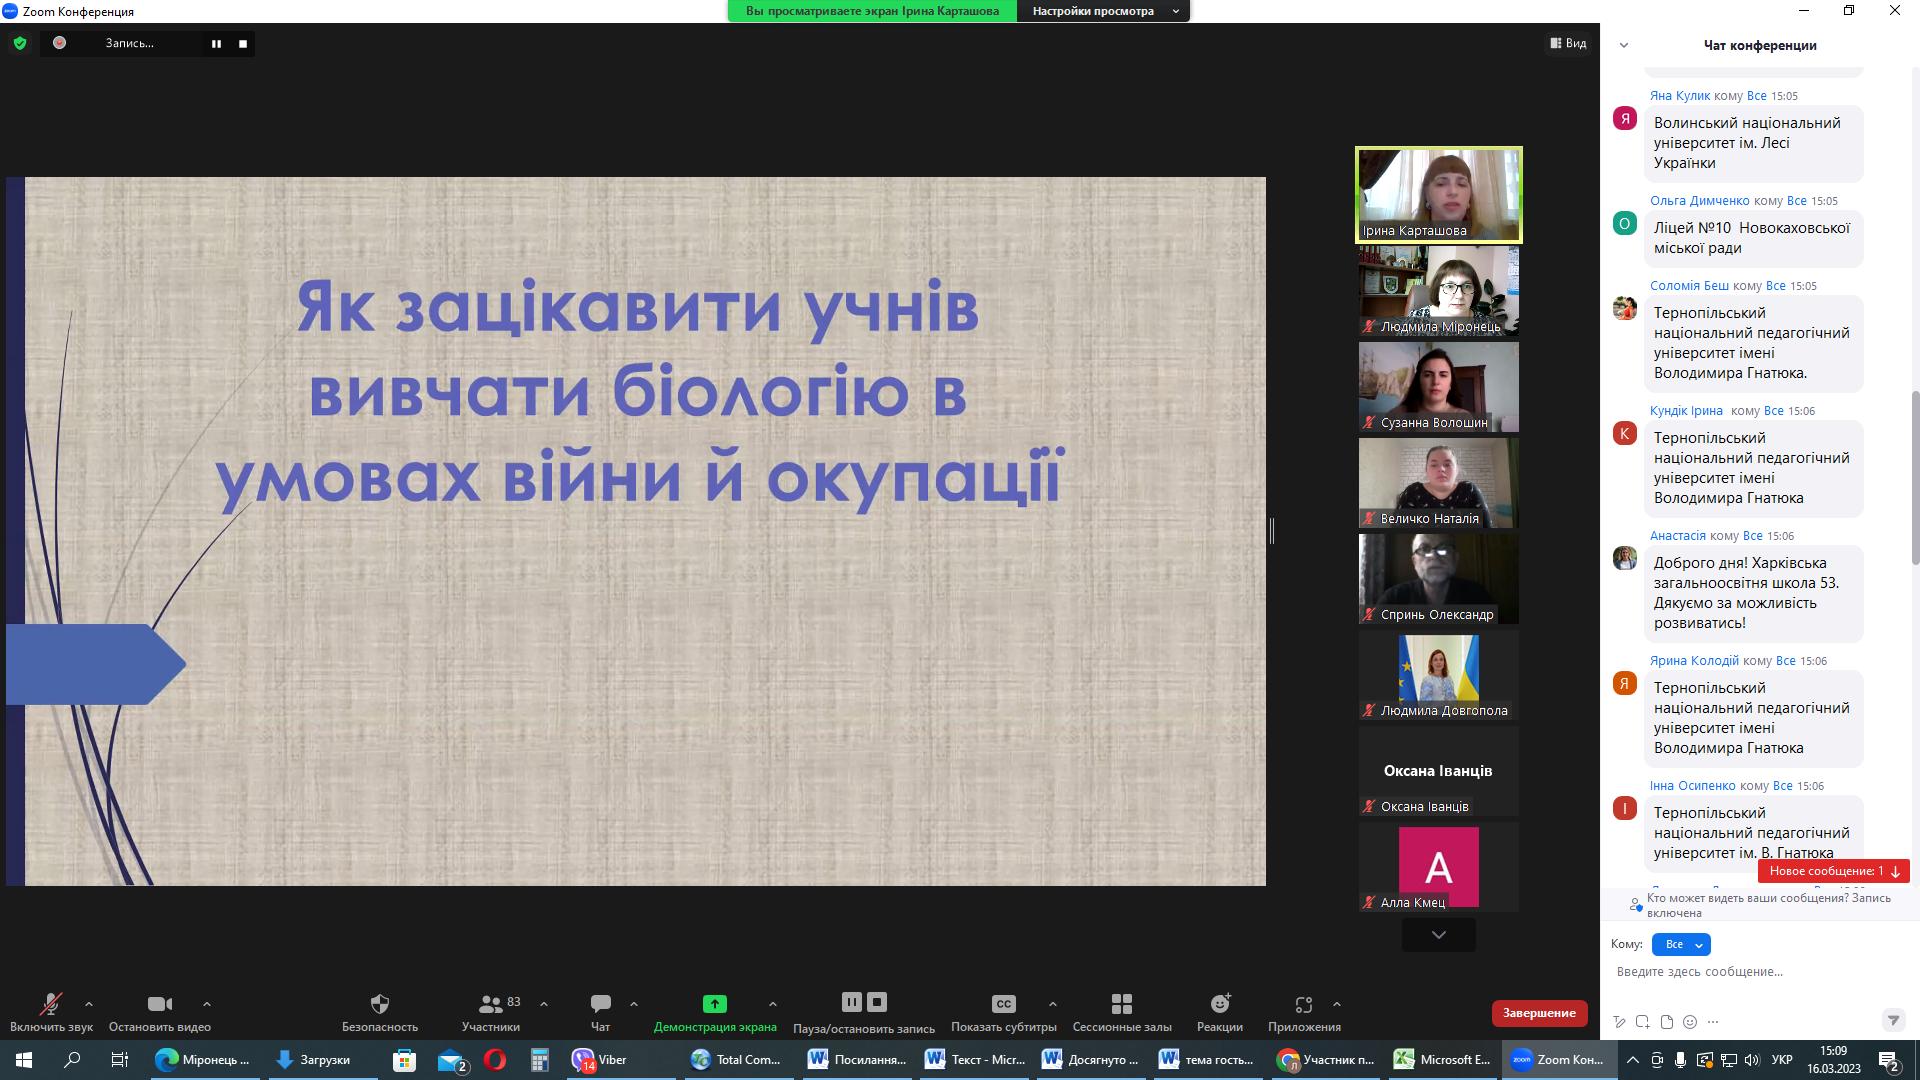
Task: Click the send message arrow icon
Action: 1892,1021
